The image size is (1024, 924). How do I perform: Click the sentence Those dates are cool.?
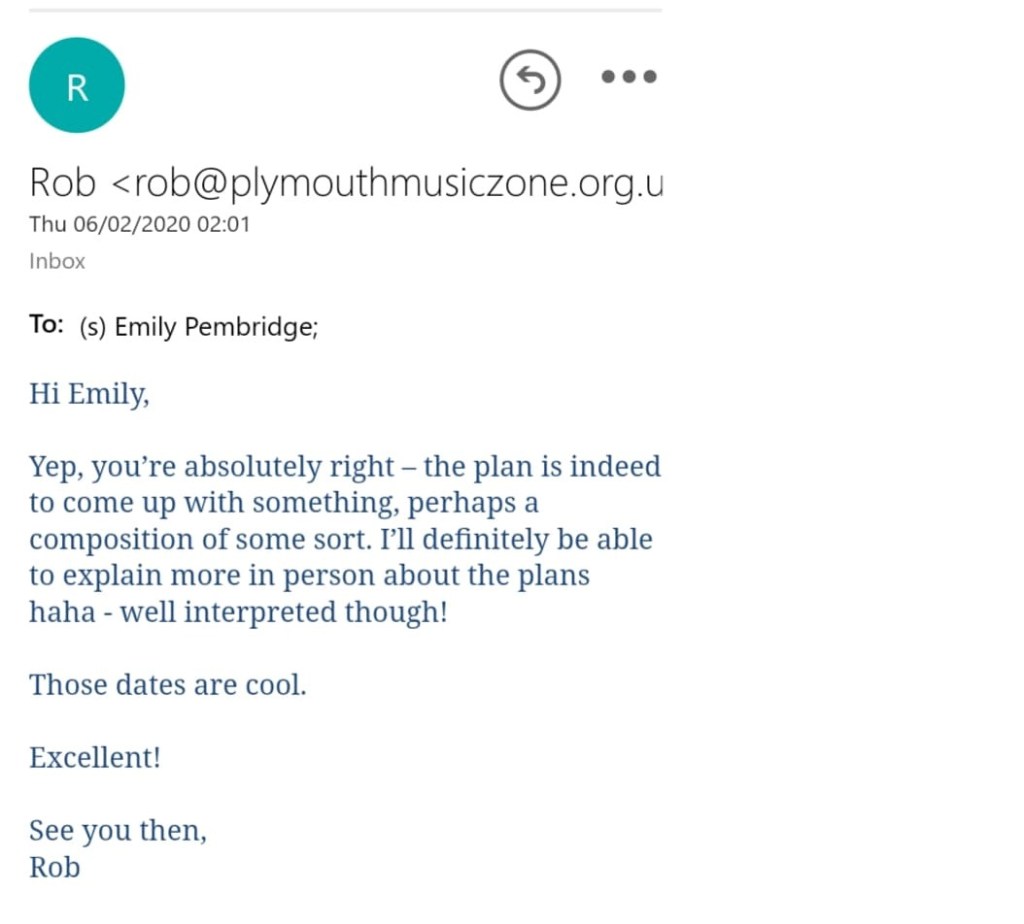[x=167, y=685]
